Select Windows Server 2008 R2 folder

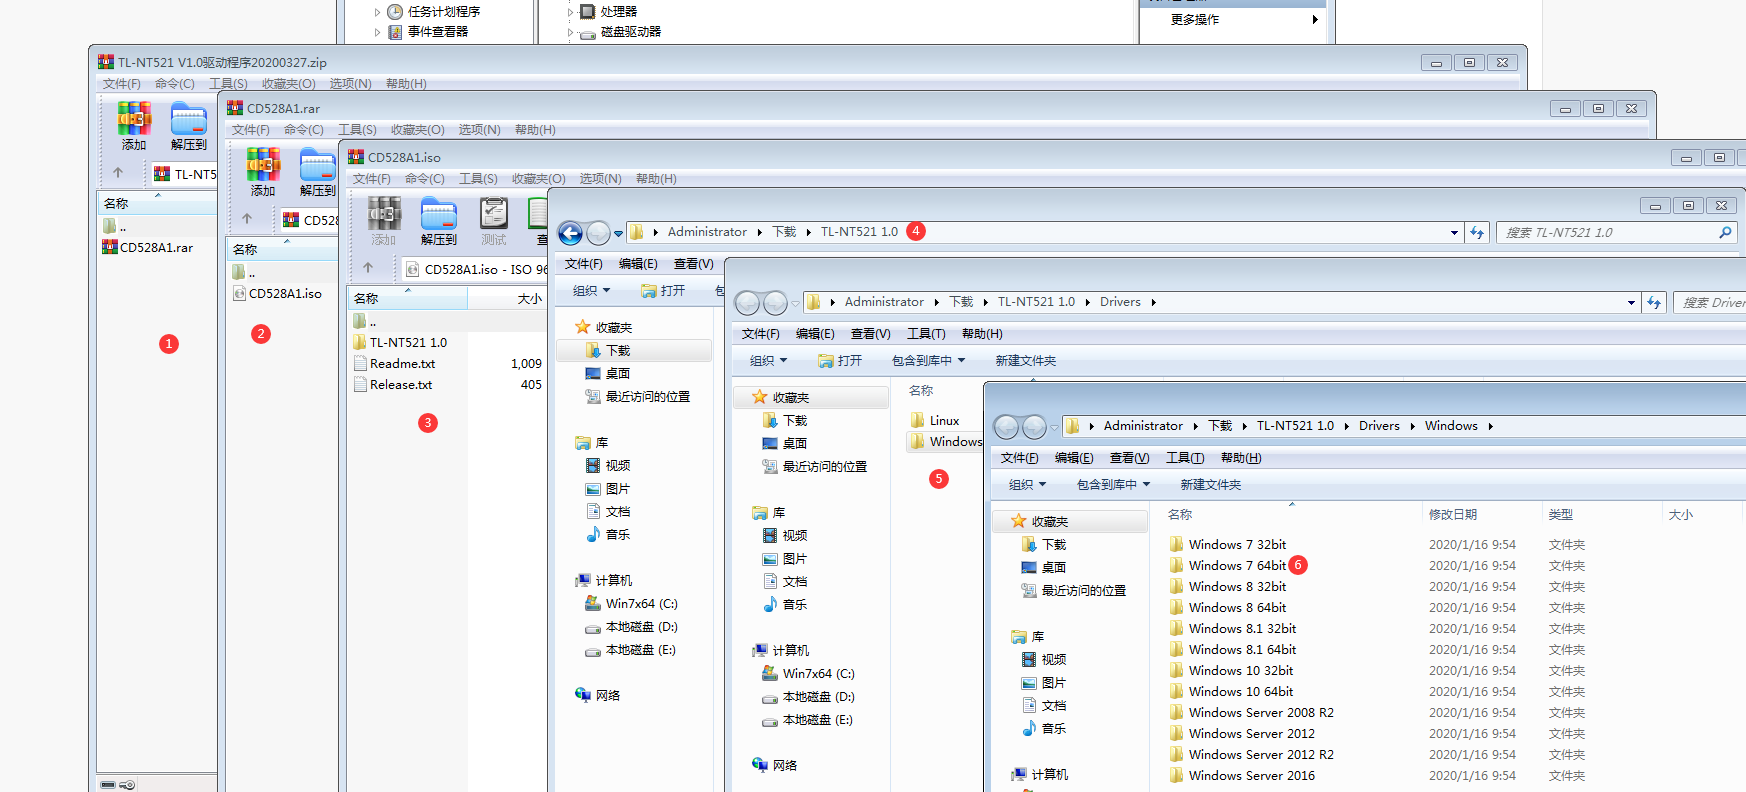click(x=1251, y=712)
